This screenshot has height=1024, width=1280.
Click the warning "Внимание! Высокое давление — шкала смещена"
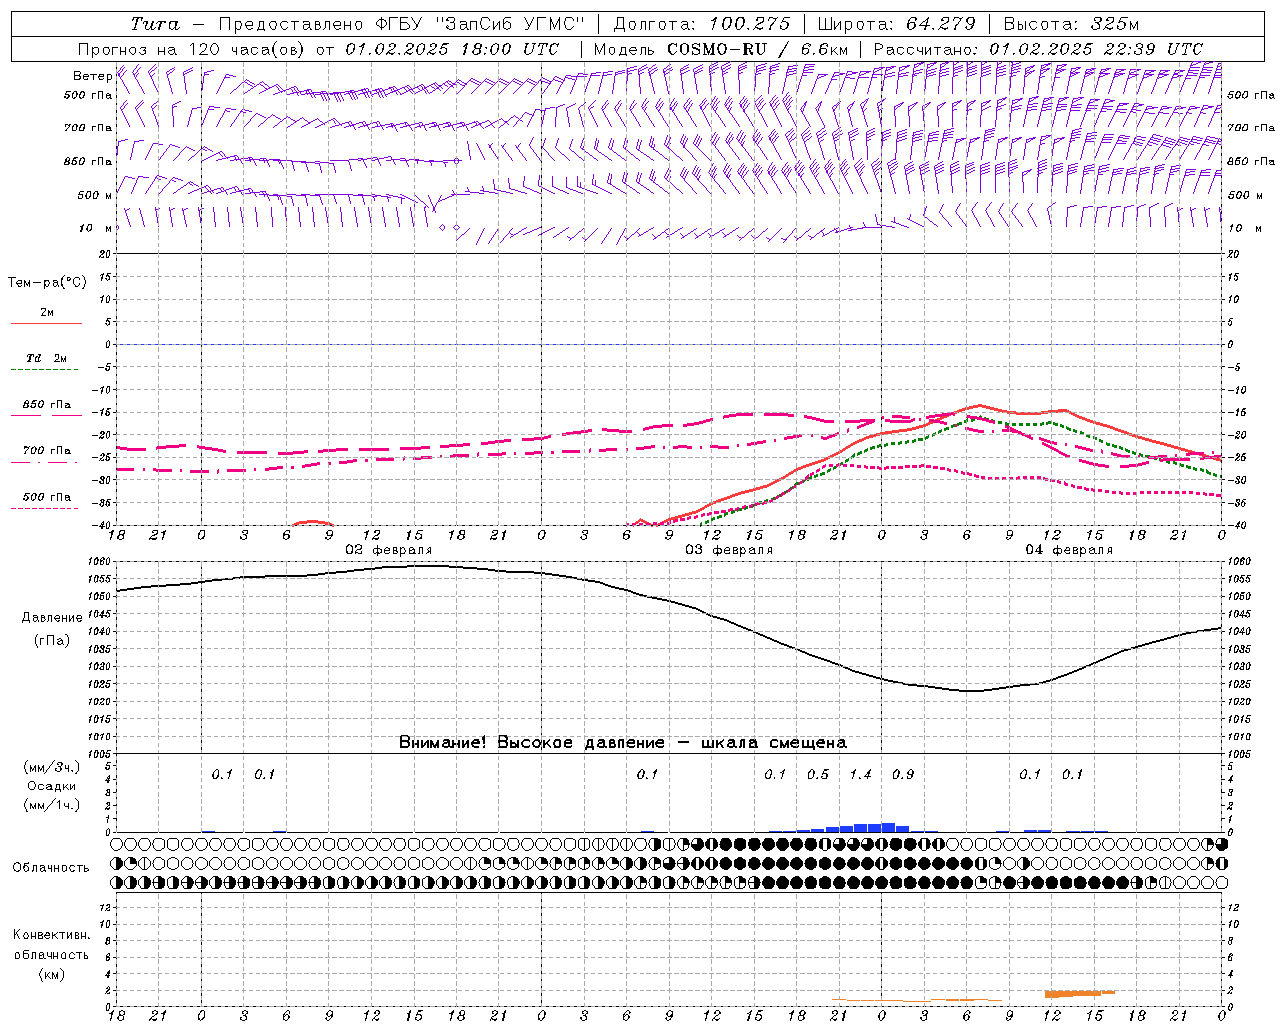[x=623, y=743]
